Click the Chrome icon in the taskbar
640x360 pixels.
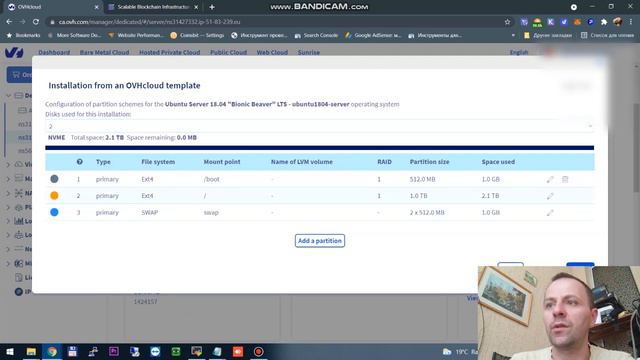[52, 351]
